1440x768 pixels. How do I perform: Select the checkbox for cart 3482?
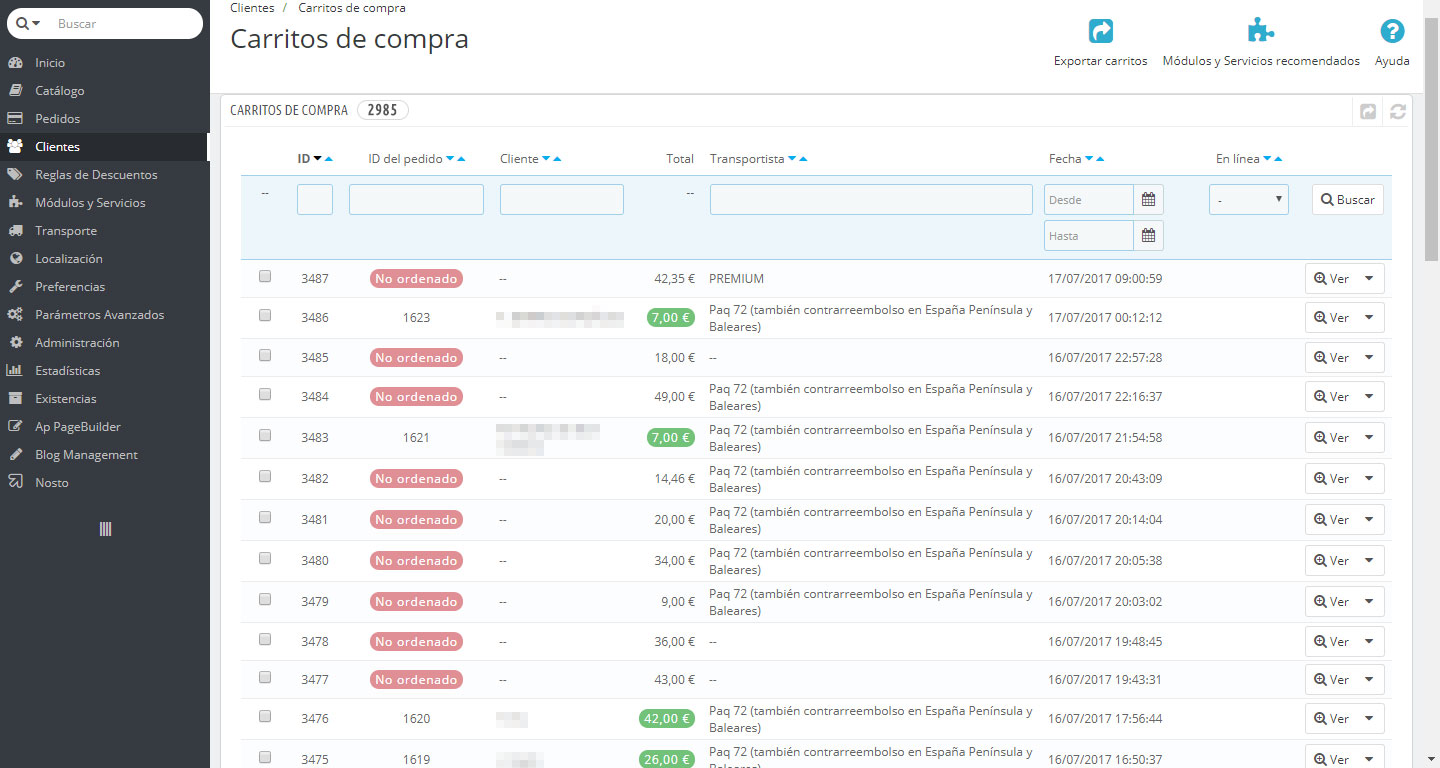tap(265, 476)
